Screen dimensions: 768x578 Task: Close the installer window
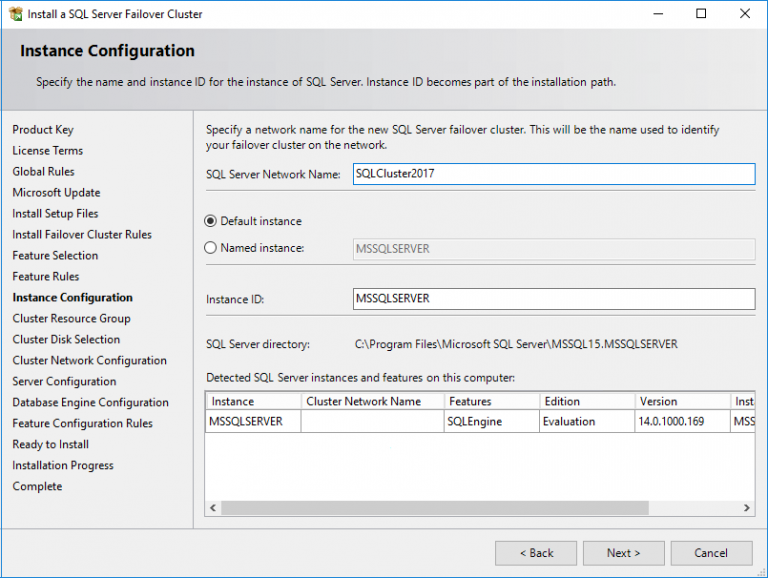pyautogui.click(x=745, y=14)
